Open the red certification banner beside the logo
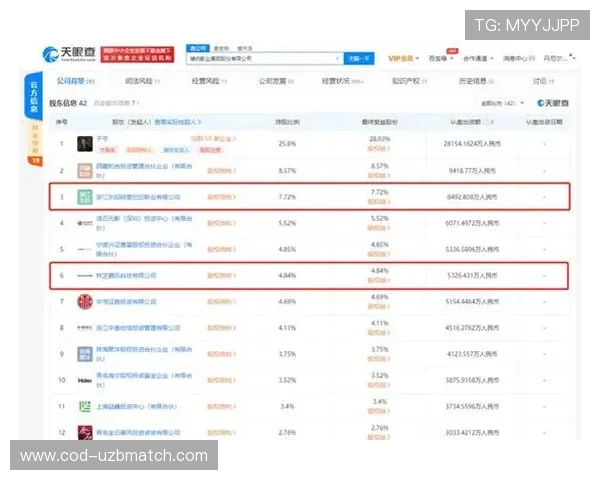 coord(137,54)
